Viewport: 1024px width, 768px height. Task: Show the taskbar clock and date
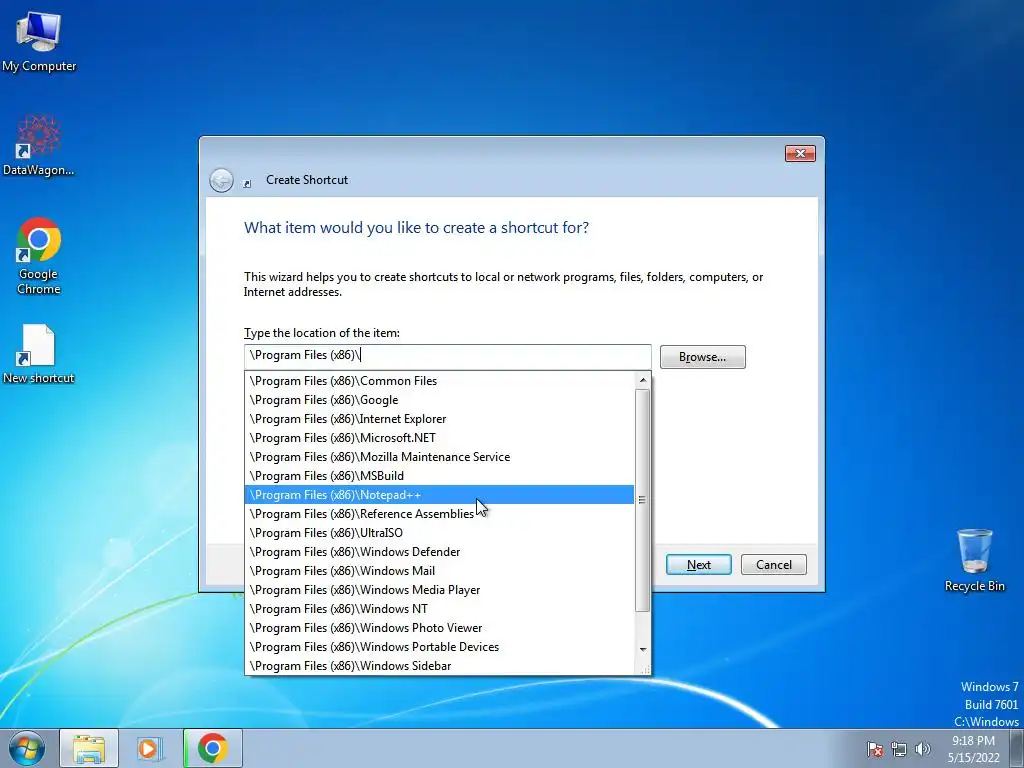pyautogui.click(x=974, y=749)
